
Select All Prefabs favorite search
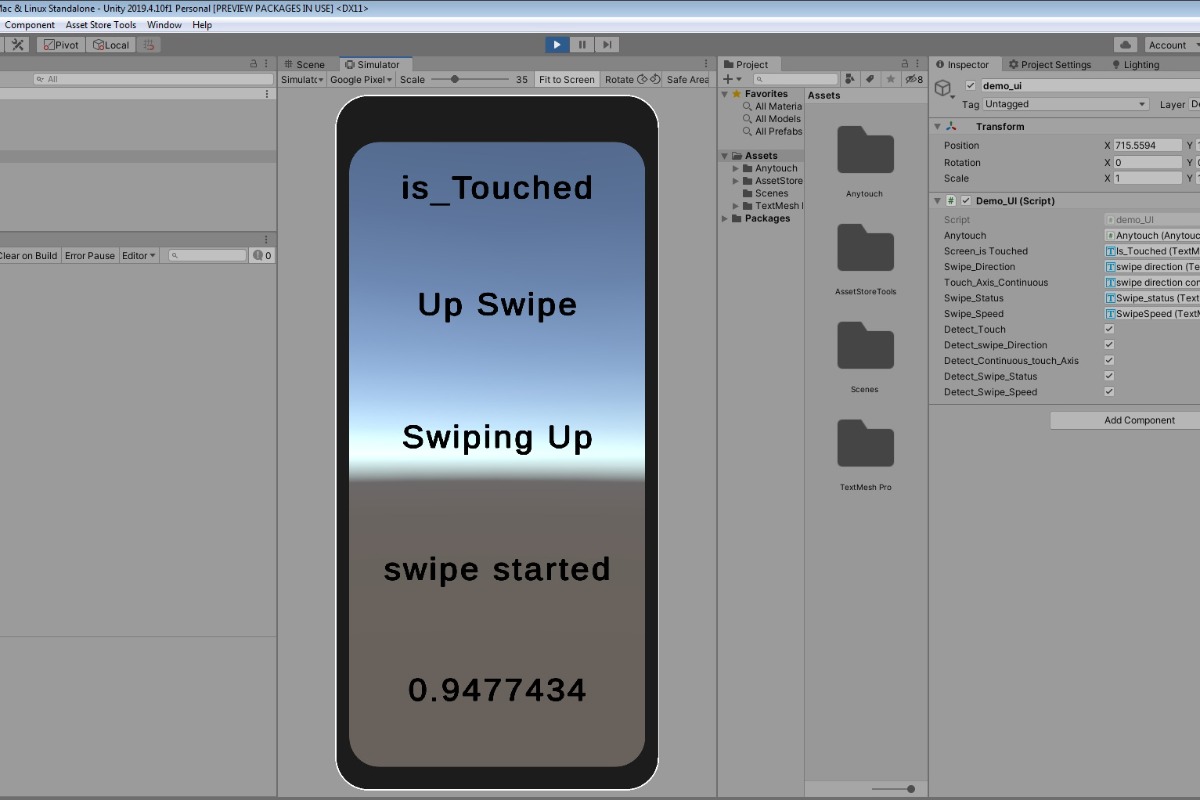pyautogui.click(x=778, y=131)
